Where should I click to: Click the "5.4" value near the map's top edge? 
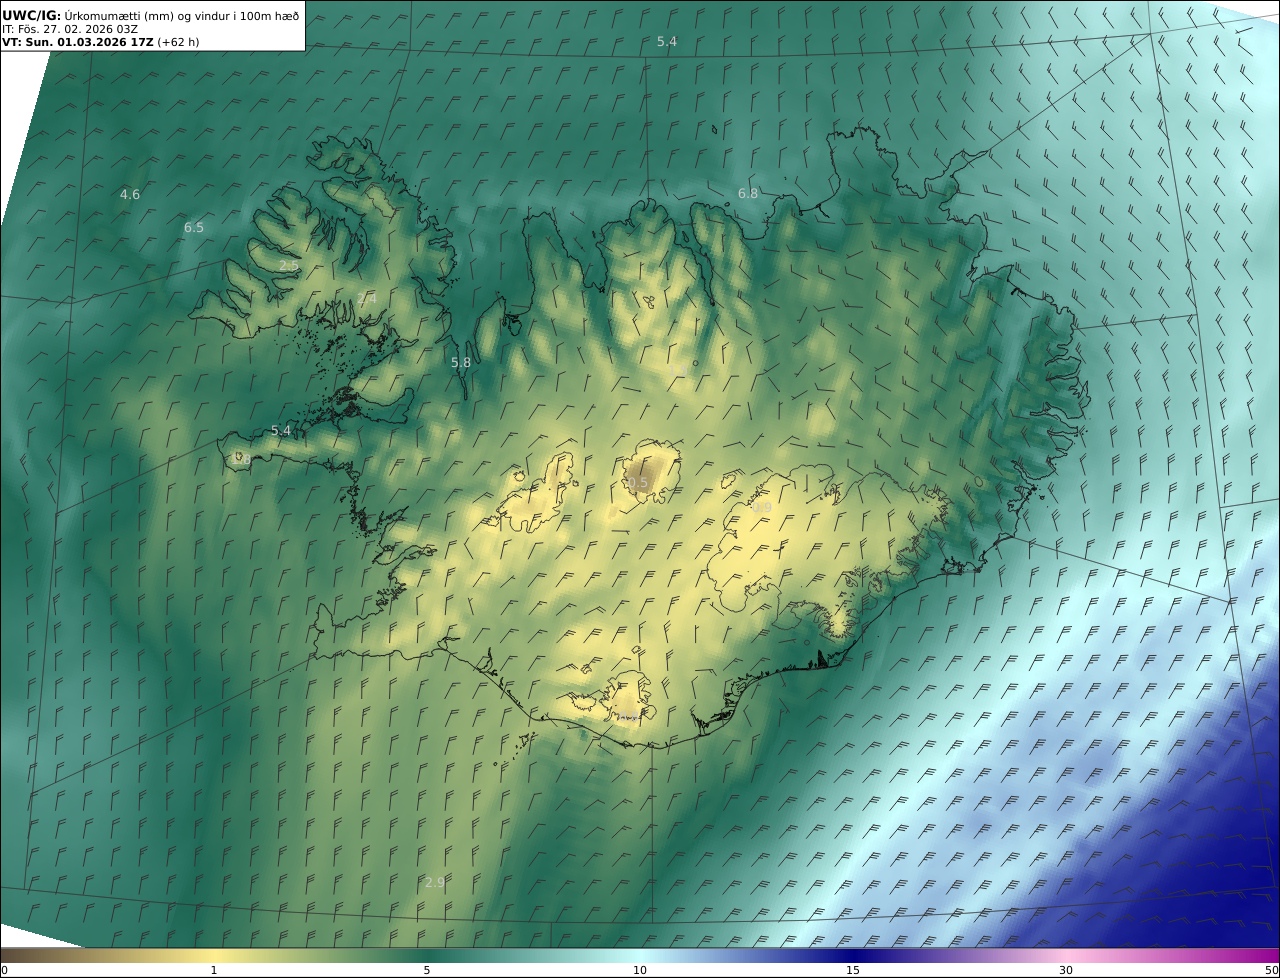(x=667, y=41)
